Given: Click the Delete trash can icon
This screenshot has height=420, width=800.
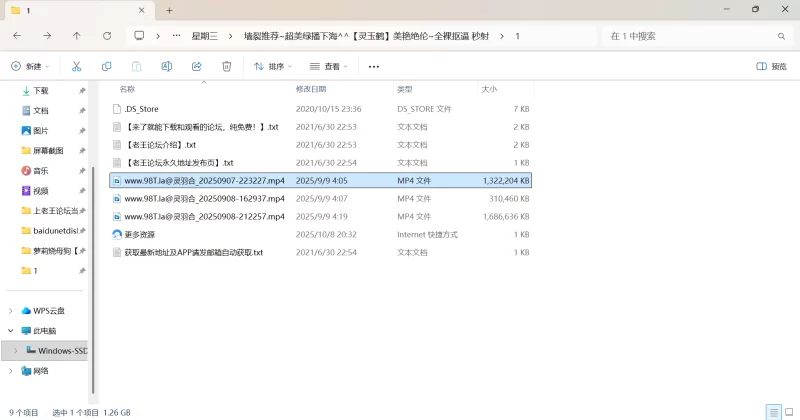Looking at the screenshot, I should point(227,66).
